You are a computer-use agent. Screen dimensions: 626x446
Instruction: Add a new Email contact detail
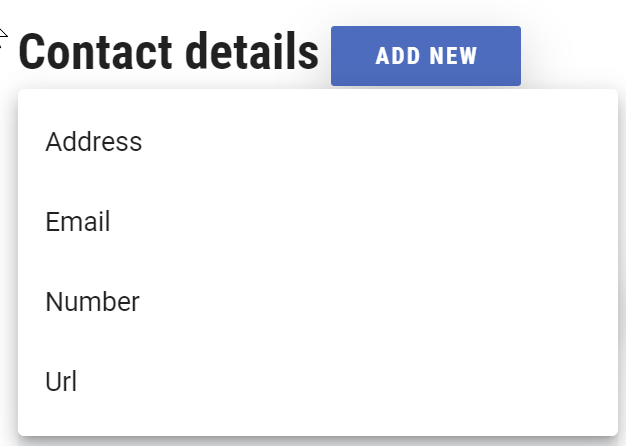tap(78, 222)
